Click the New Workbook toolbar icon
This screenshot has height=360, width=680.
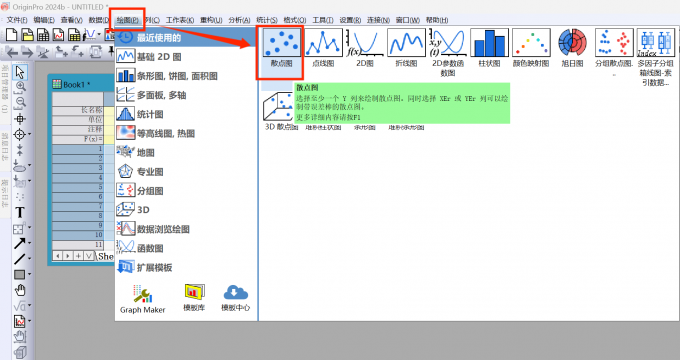coord(43,34)
